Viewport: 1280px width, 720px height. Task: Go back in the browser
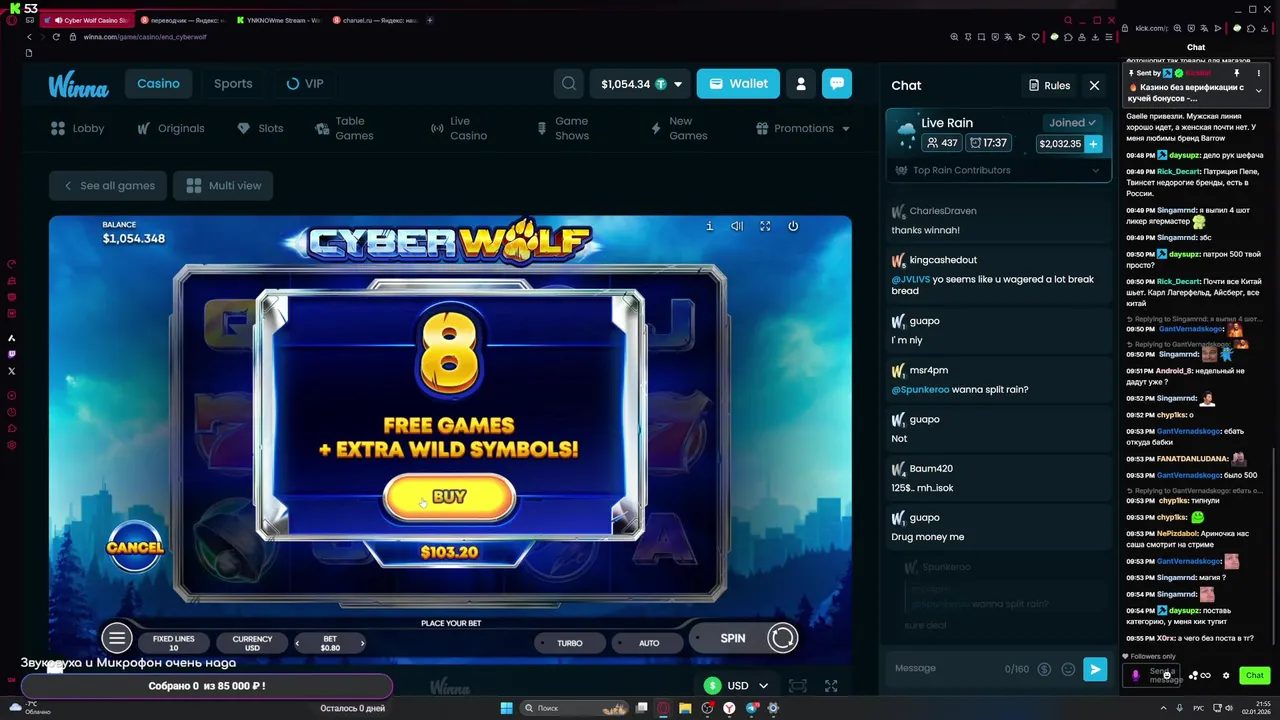[29, 37]
